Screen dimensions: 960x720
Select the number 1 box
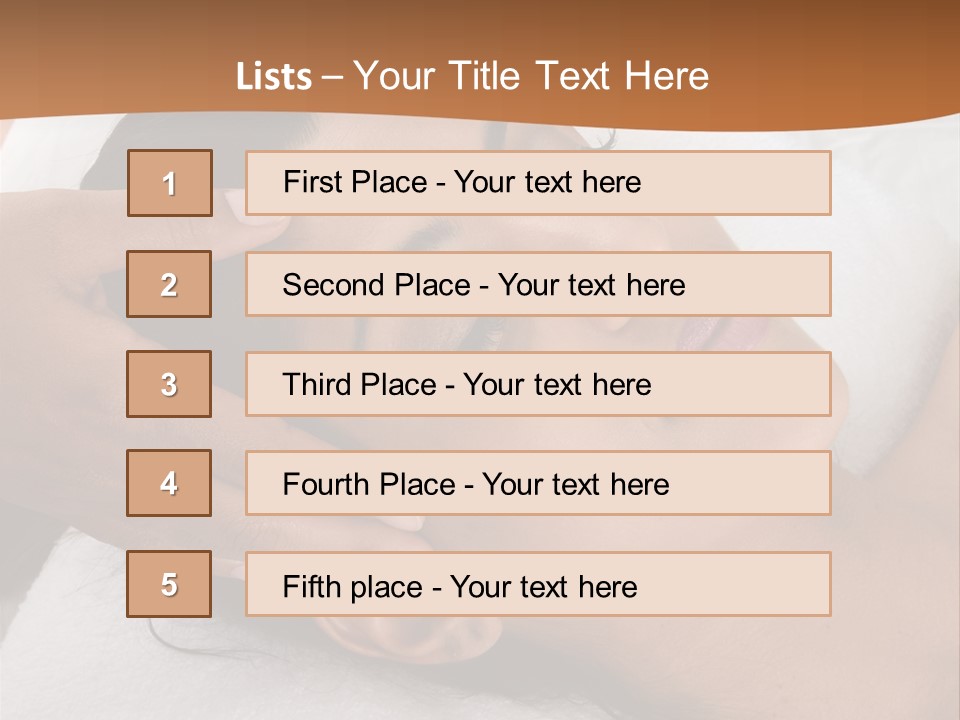pos(170,183)
